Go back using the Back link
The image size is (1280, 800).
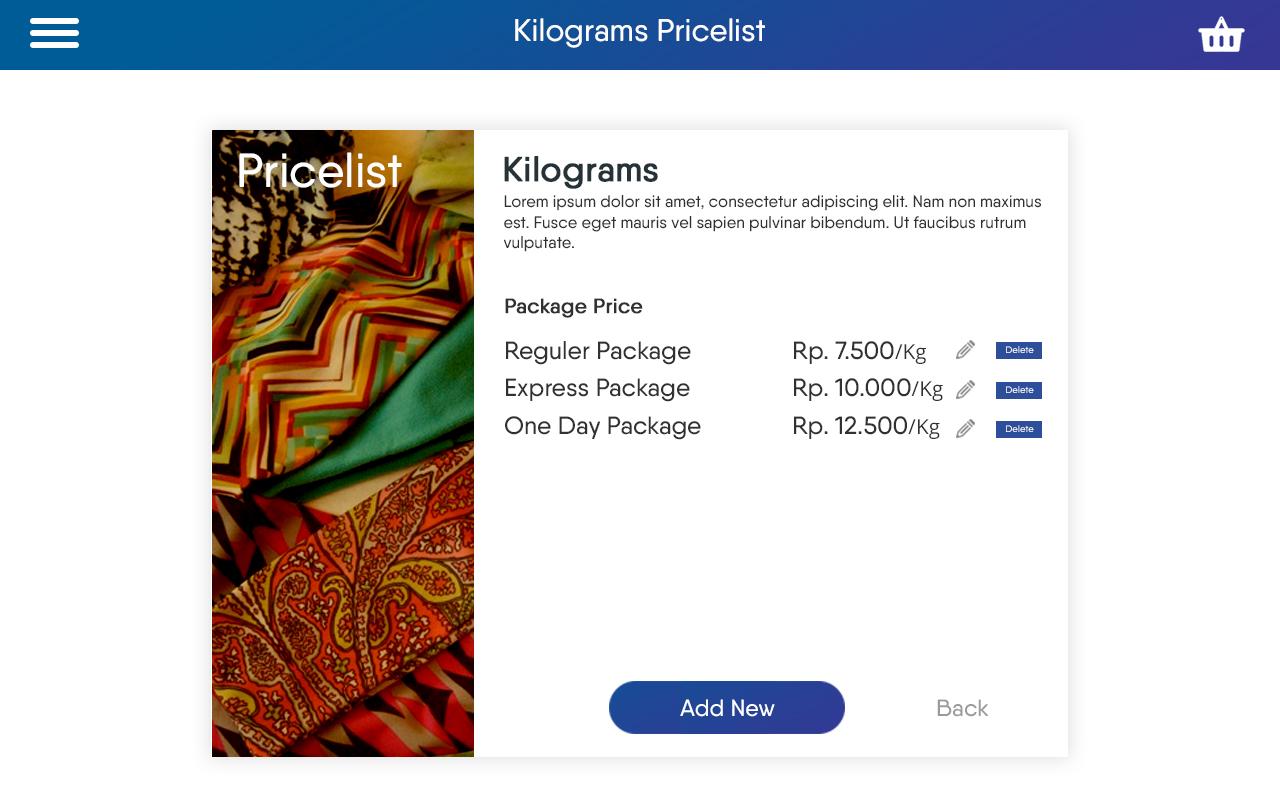click(962, 708)
